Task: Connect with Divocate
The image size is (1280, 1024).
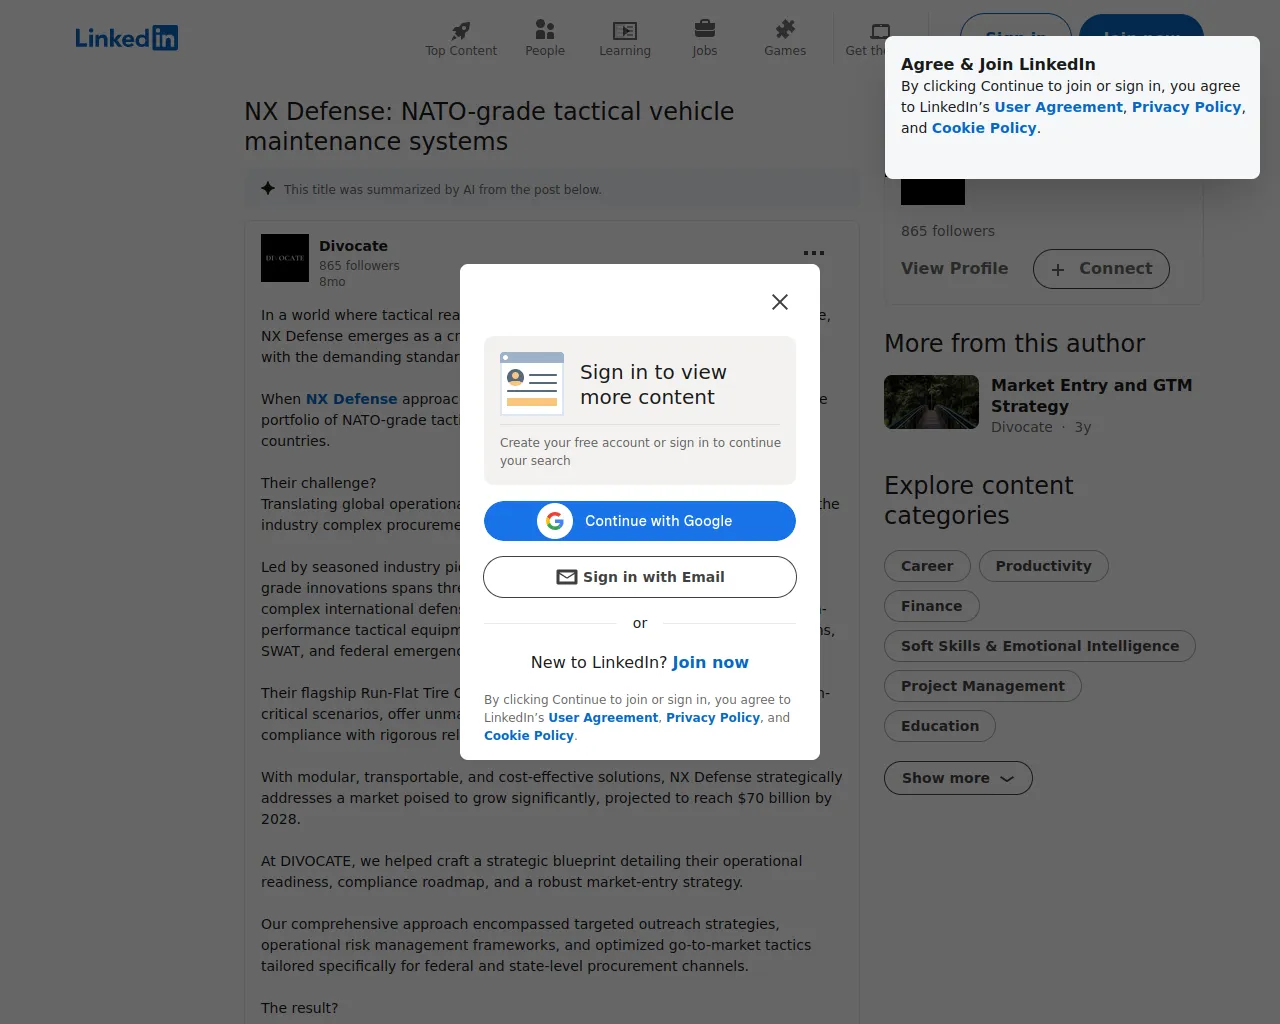Action: 1100,269
